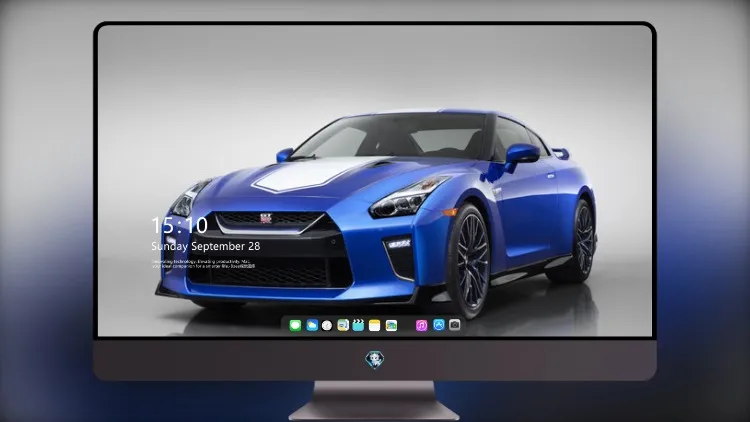The height and width of the screenshot is (422, 750).
Task: Click the date 'Sunday September 28'
Action: point(206,246)
